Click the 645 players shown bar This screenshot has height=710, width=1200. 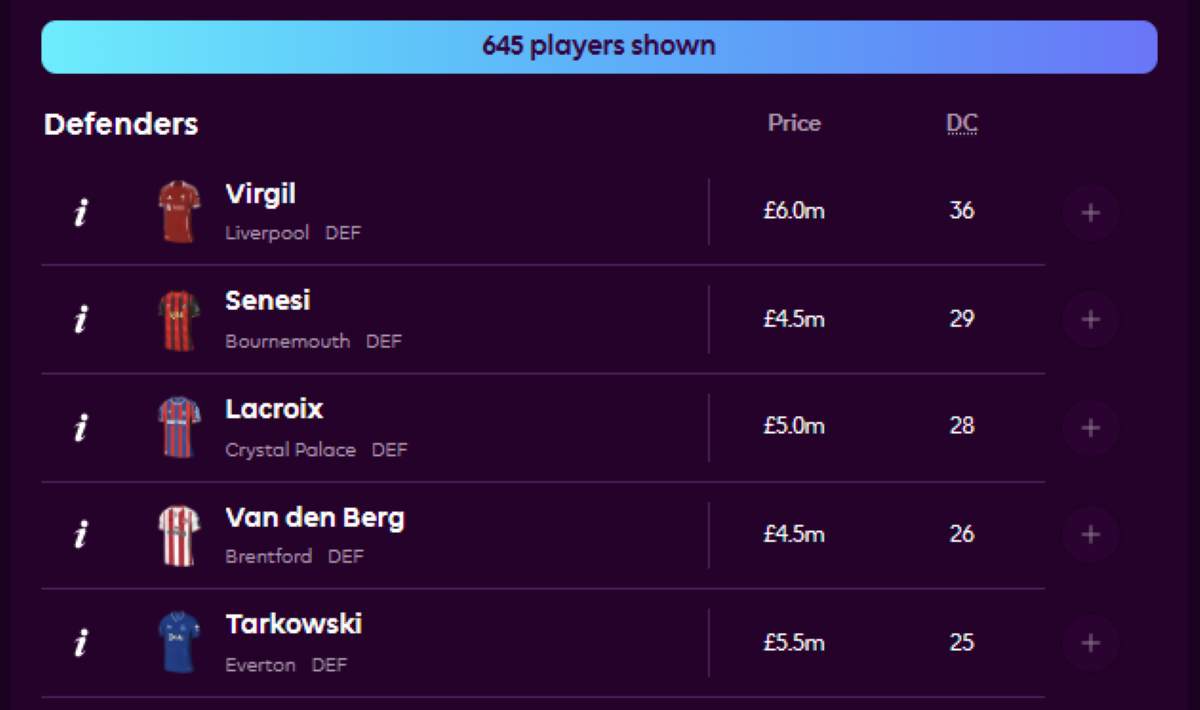pyautogui.click(x=599, y=47)
